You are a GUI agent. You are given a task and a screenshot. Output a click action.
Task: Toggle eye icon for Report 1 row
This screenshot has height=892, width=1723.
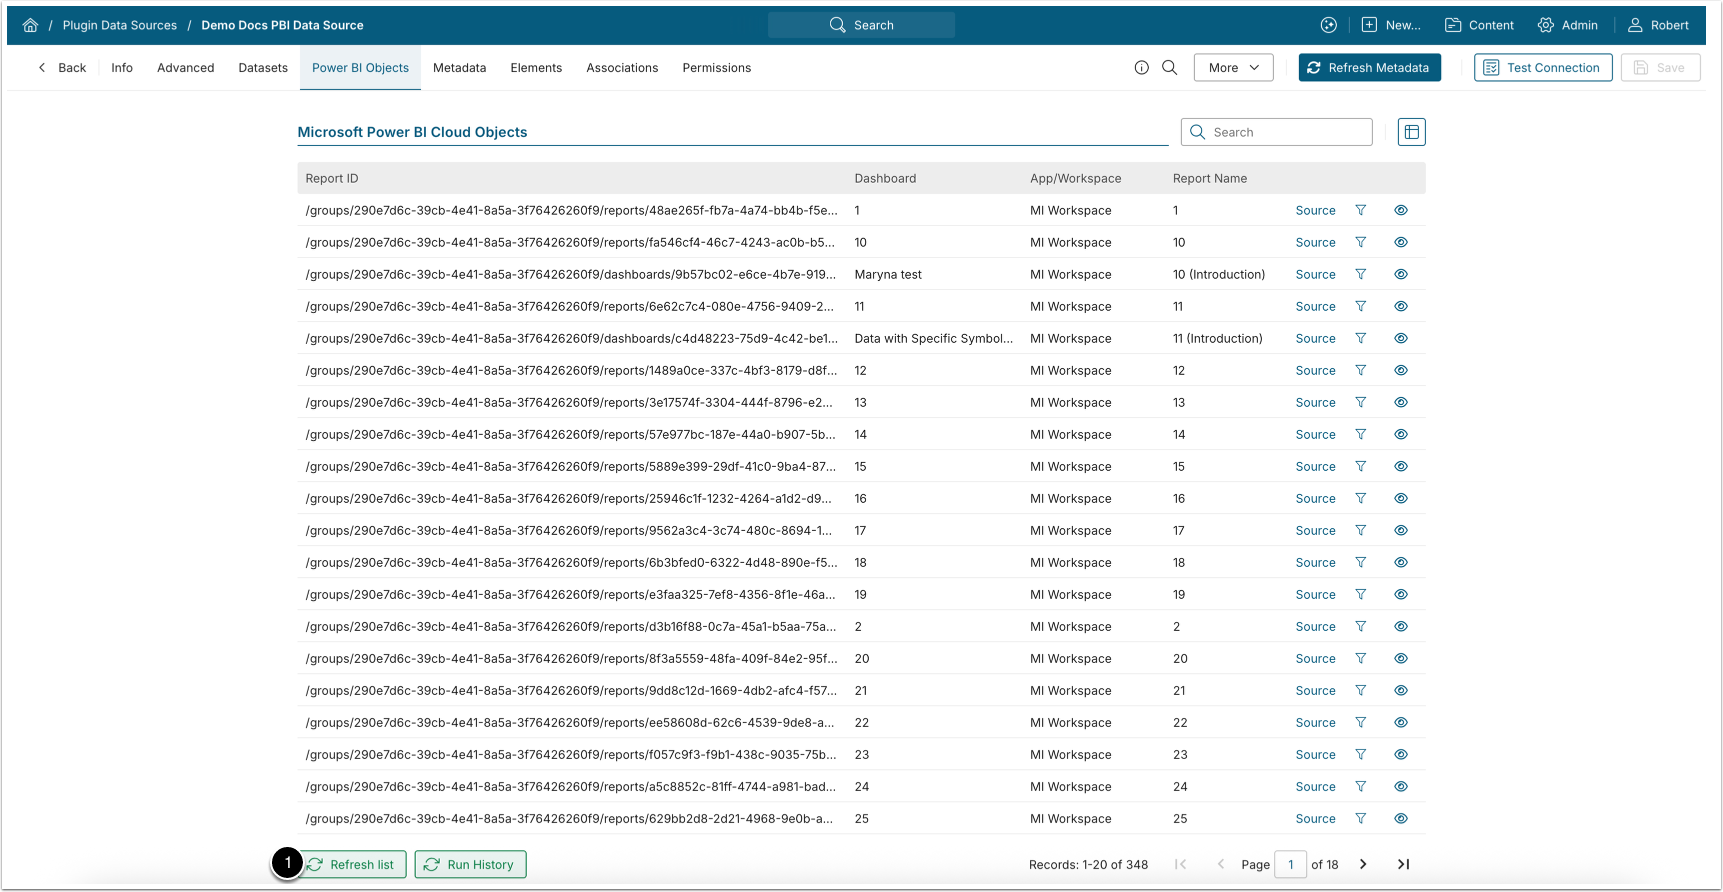click(x=1400, y=210)
